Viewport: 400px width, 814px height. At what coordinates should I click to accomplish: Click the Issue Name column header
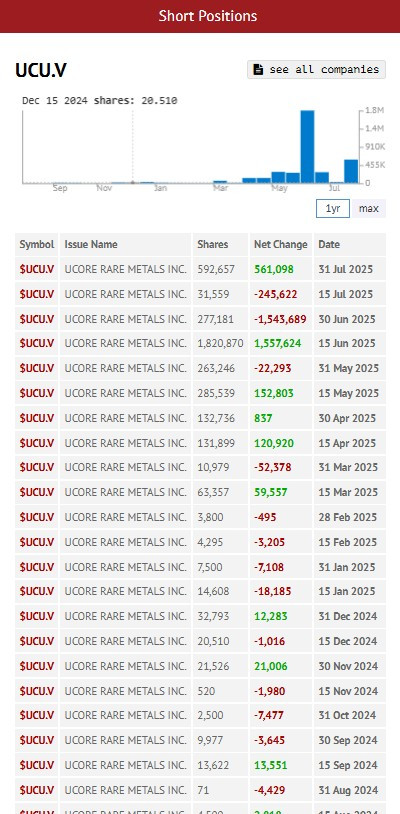[91, 244]
